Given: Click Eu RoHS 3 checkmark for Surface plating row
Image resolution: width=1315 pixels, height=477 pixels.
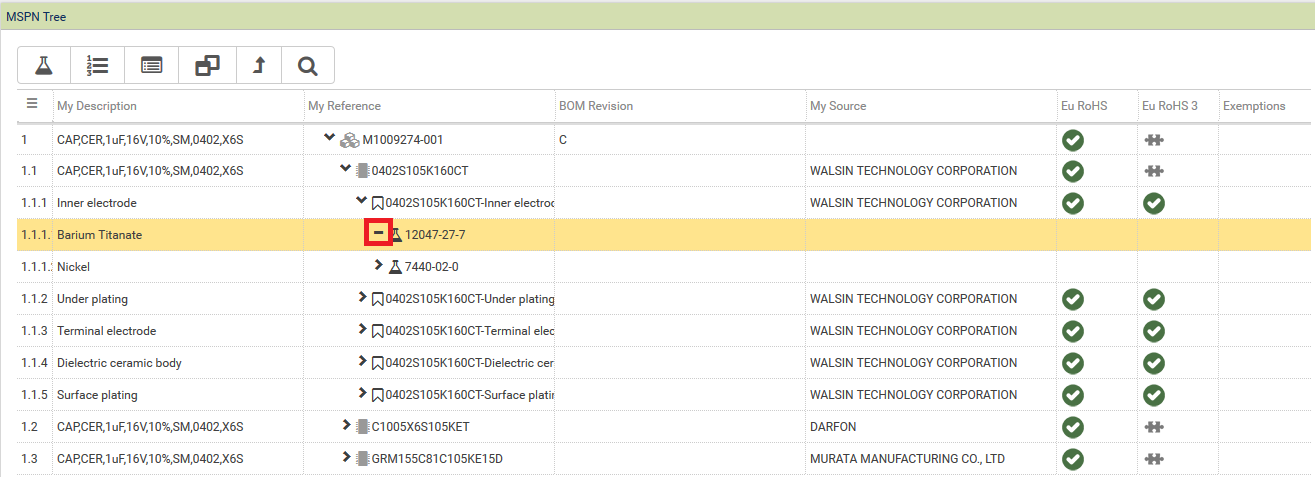Looking at the screenshot, I should pyautogui.click(x=1154, y=395).
